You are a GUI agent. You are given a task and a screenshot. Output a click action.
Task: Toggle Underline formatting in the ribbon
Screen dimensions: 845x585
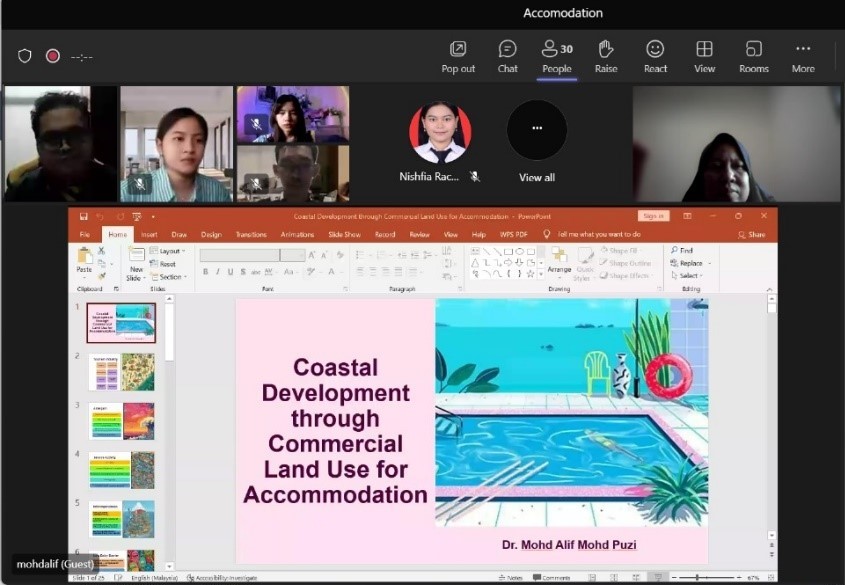tap(230, 272)
